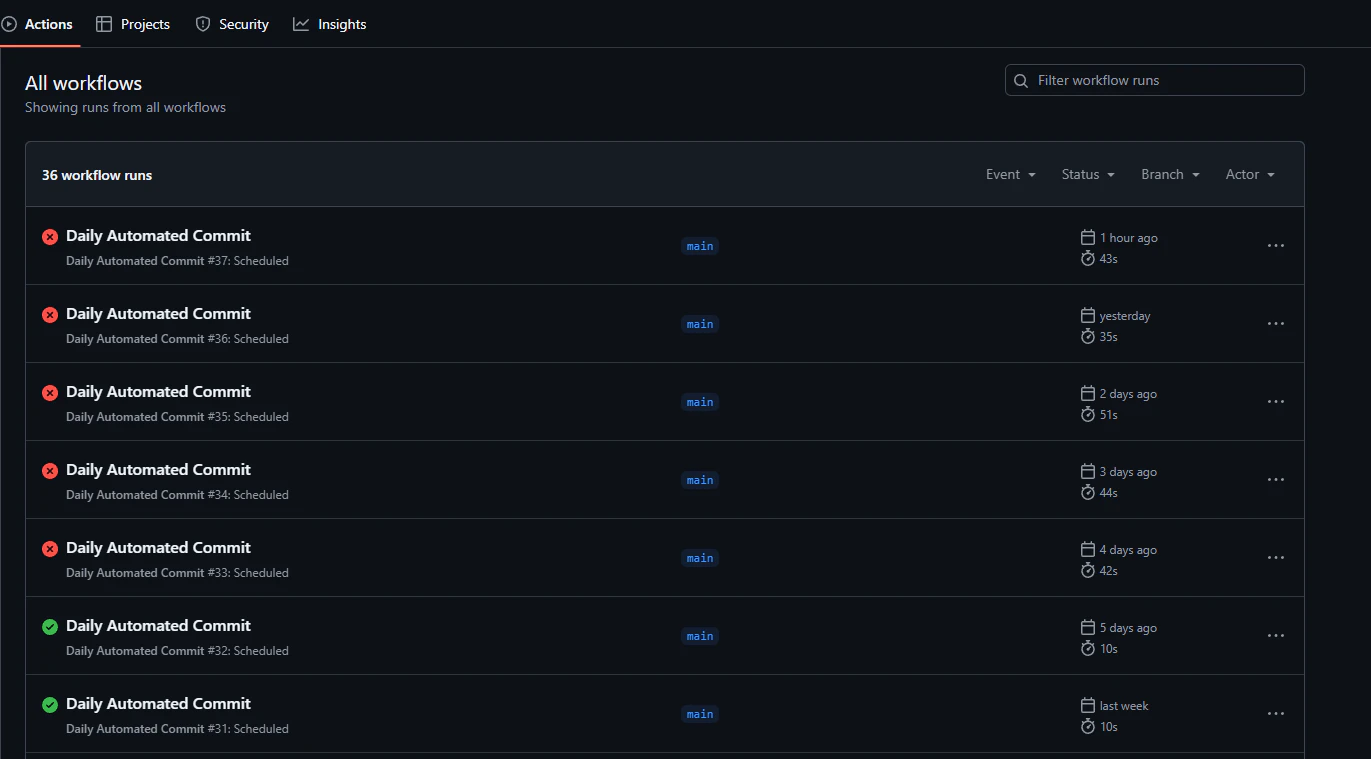Open the Insights tab
The width and height of the screenshot is (1371, 759).
pos(330,24)
